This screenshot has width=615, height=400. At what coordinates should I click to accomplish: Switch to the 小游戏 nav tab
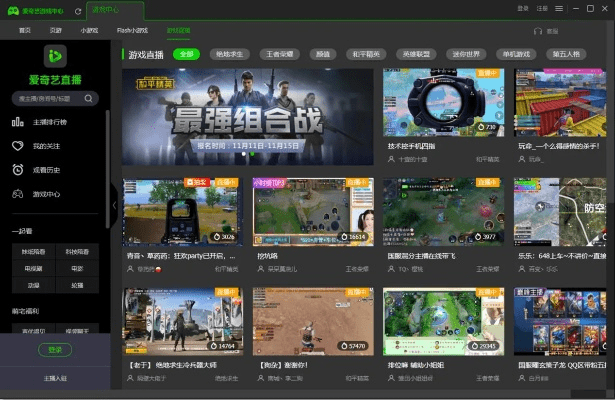point(89,30)
